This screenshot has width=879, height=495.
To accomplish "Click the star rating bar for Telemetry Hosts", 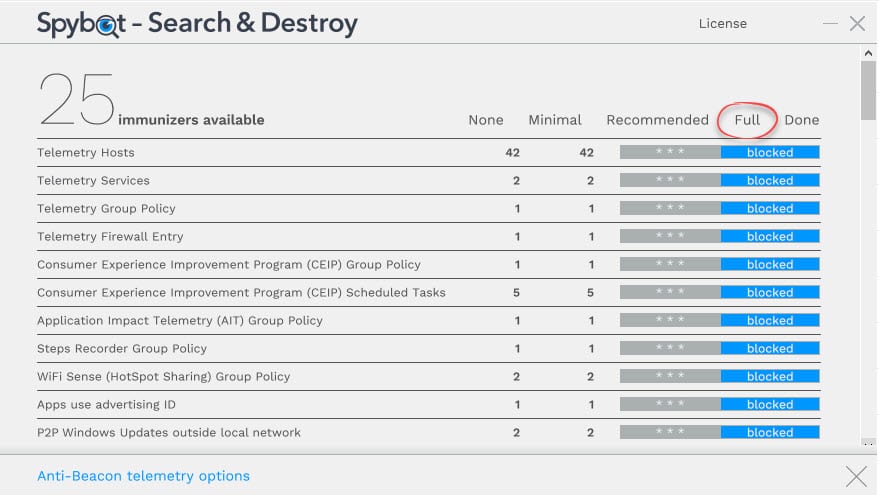I will pos(670,152).
